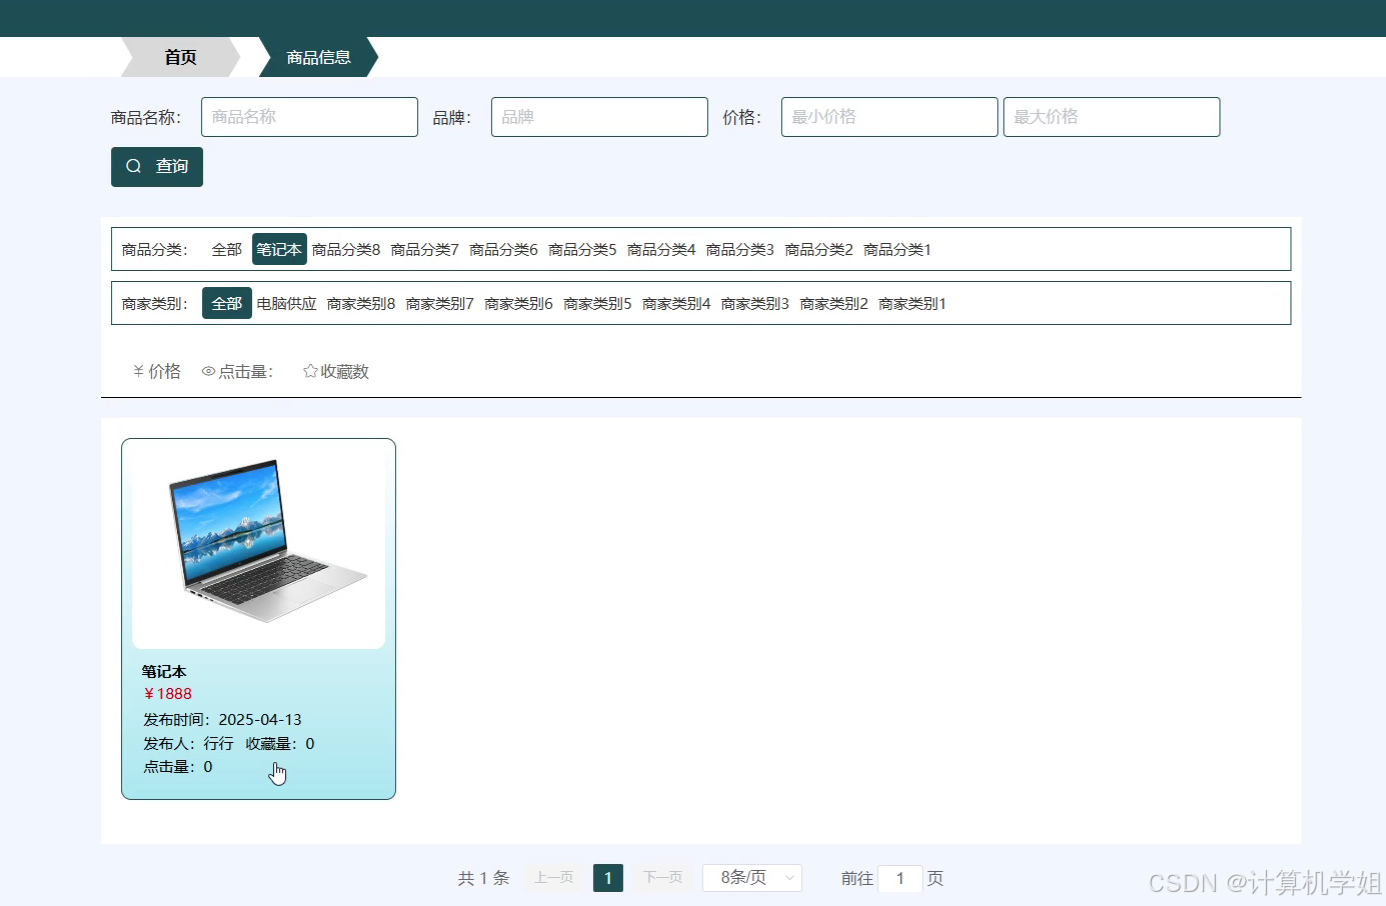Screen dimensions: 1386x906
Task: Open the 8条/页 page size dropdown
Action: coord(752,878)
